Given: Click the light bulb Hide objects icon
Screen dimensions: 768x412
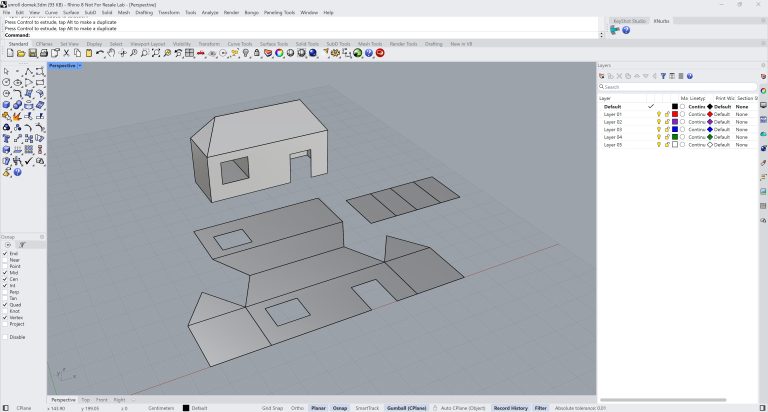Looking at the screenshot, I should click(246, 53).
